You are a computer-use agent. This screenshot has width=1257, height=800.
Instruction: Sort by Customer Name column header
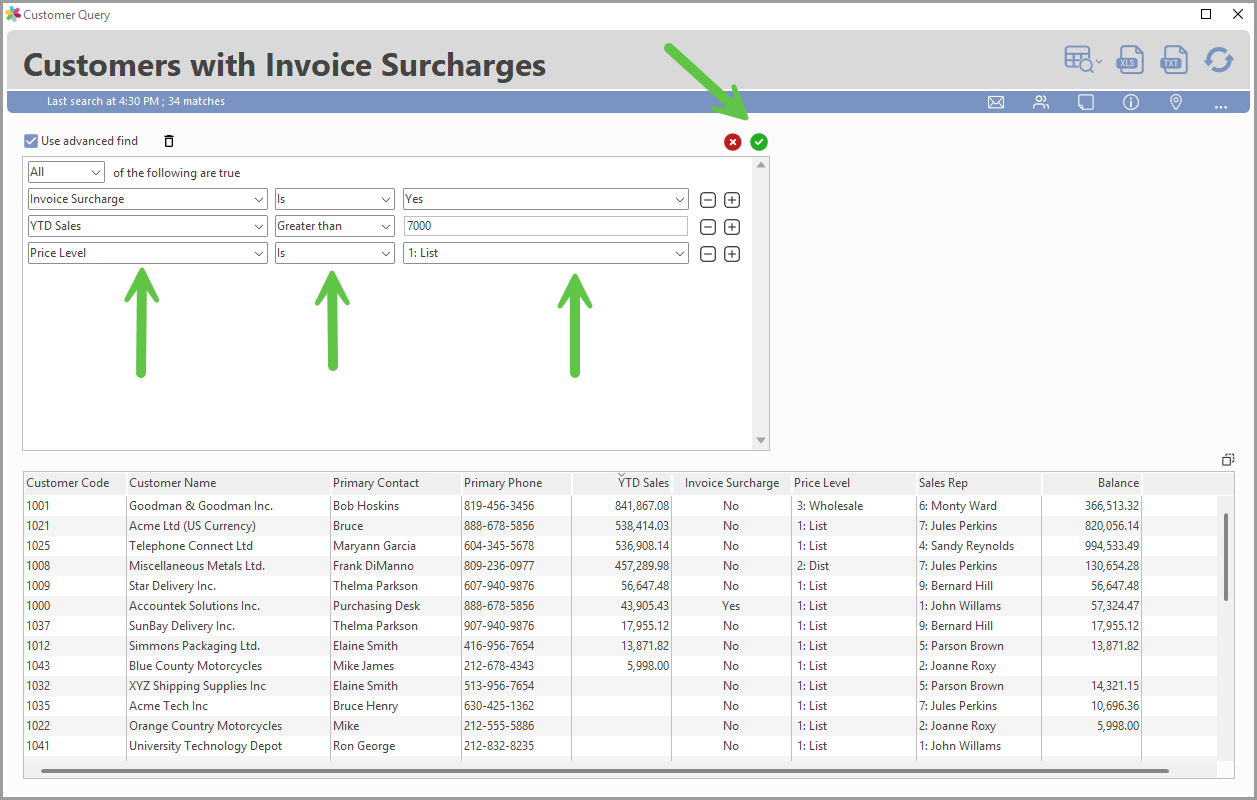(x=228, y=483)
